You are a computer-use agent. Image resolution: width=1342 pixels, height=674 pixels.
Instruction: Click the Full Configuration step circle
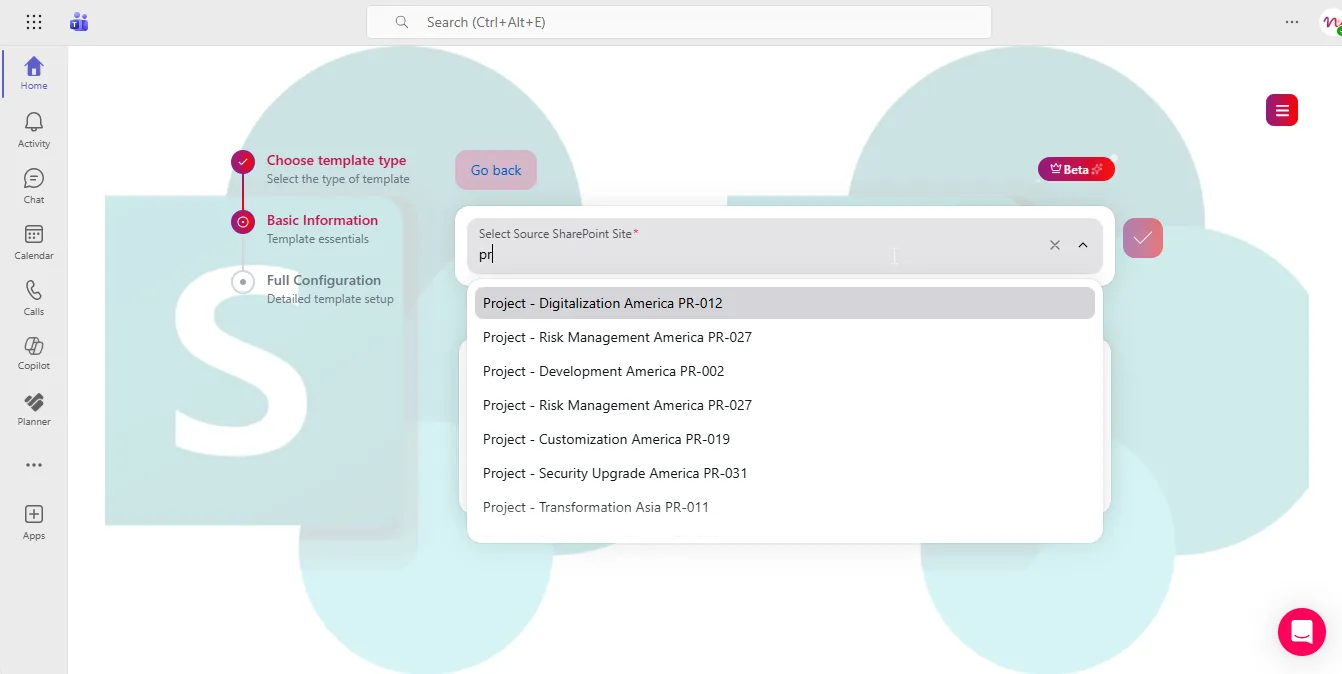243,282
